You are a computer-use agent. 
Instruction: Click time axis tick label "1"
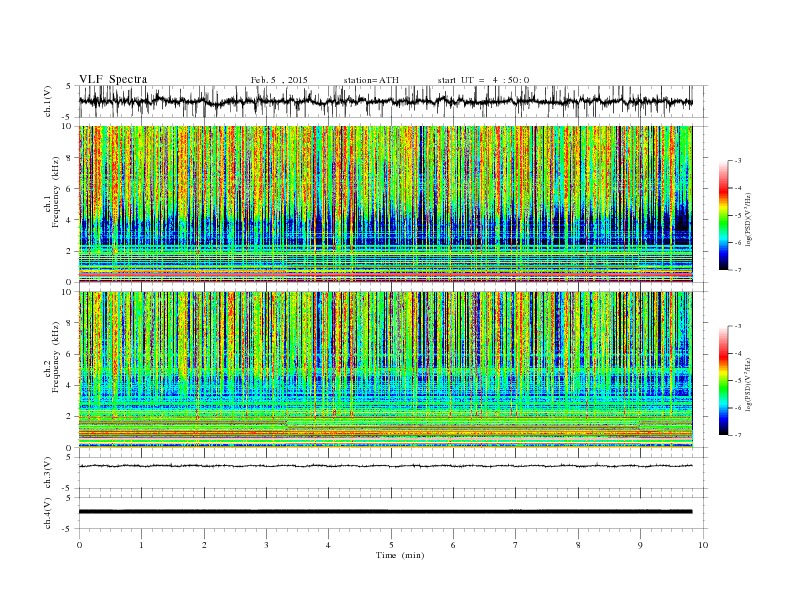click(141, 545)
